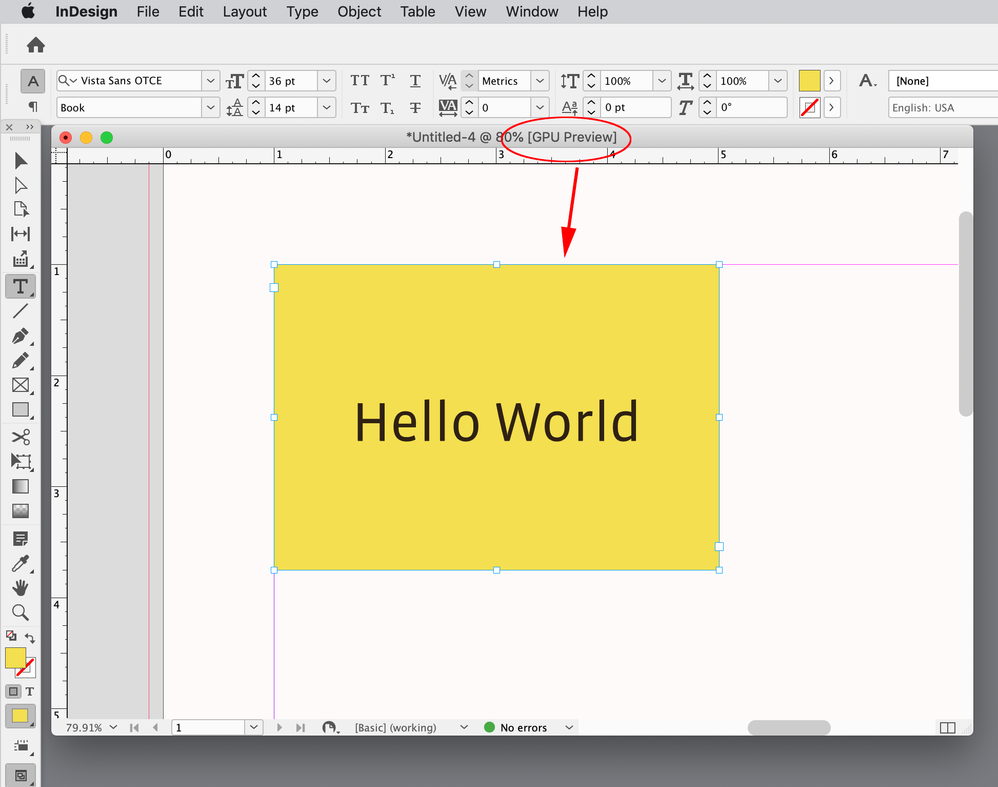The height and width of the screenshot is (787, 998).
Task: Select the Eyedropper tool
Action: [20, 562]
